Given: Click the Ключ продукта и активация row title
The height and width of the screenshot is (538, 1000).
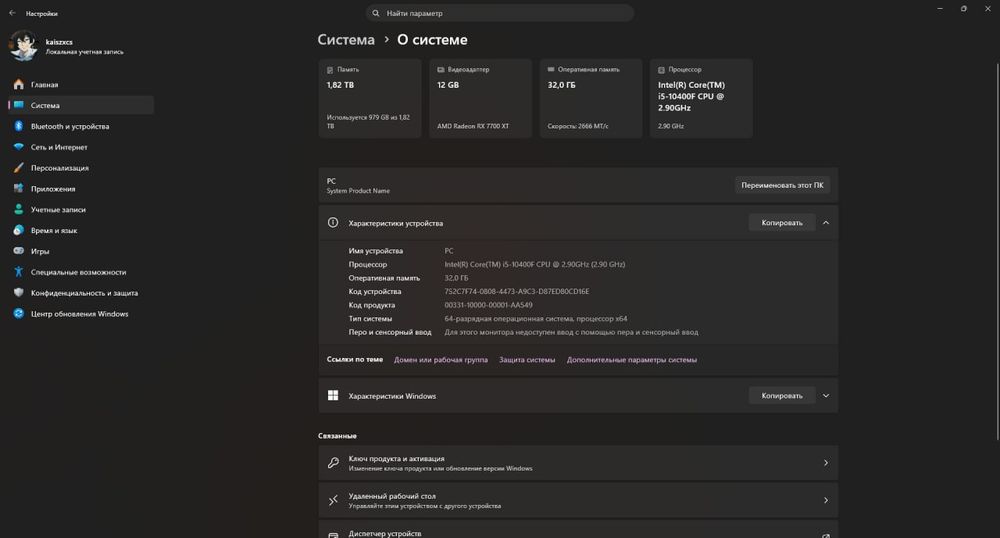Looking at the screenshot, I should tap(396, 458).
